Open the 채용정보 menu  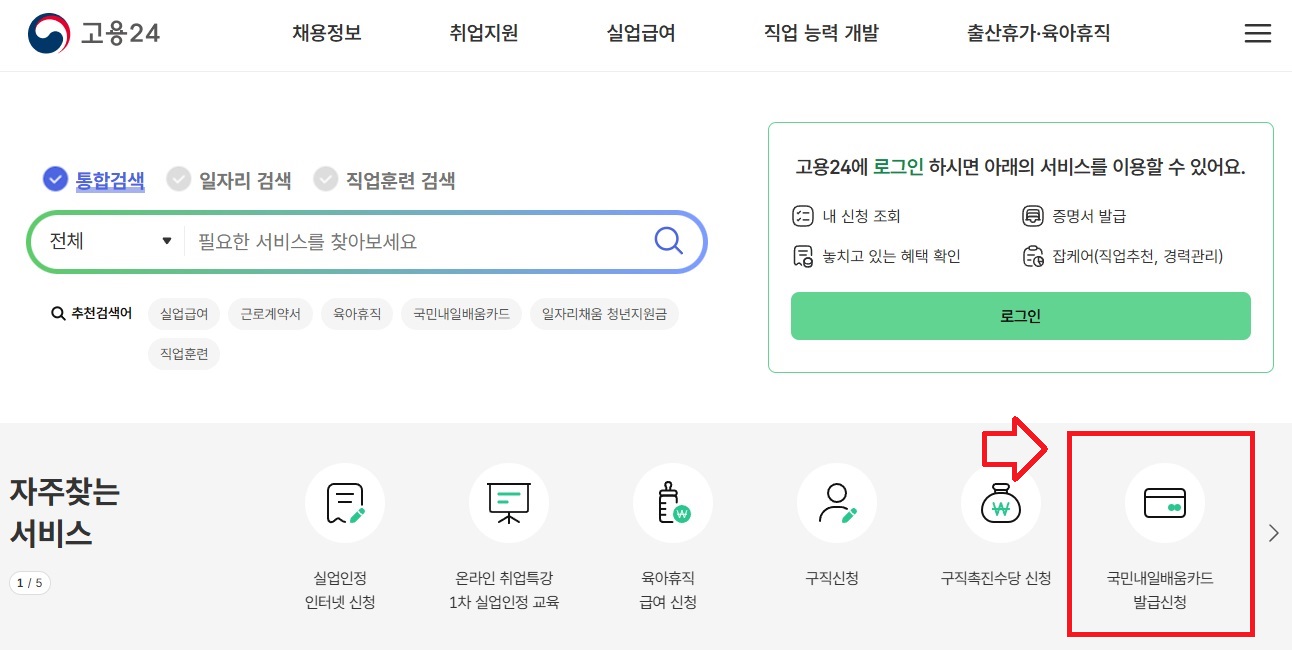click(326, 32)
